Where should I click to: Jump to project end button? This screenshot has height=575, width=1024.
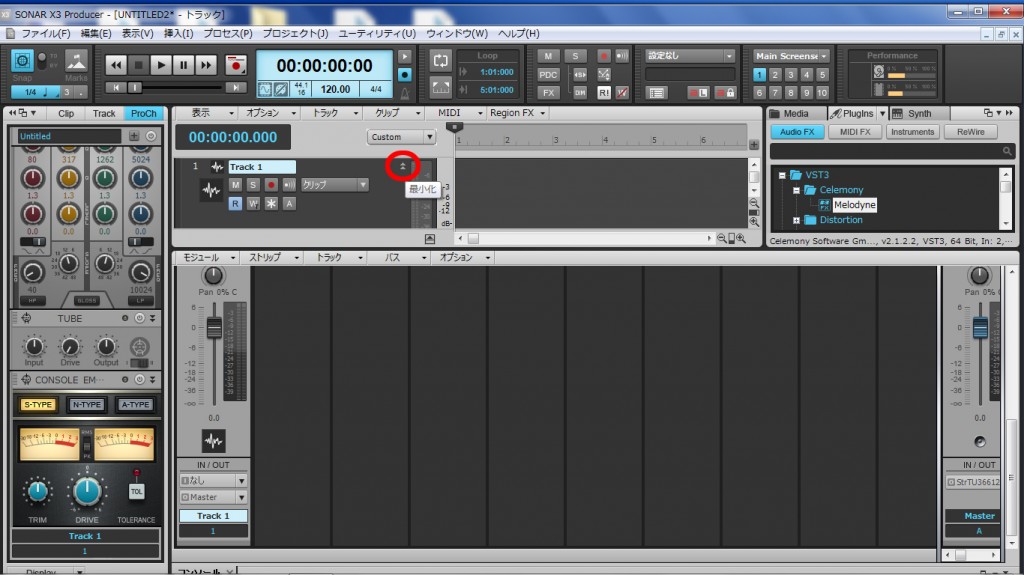235,88
